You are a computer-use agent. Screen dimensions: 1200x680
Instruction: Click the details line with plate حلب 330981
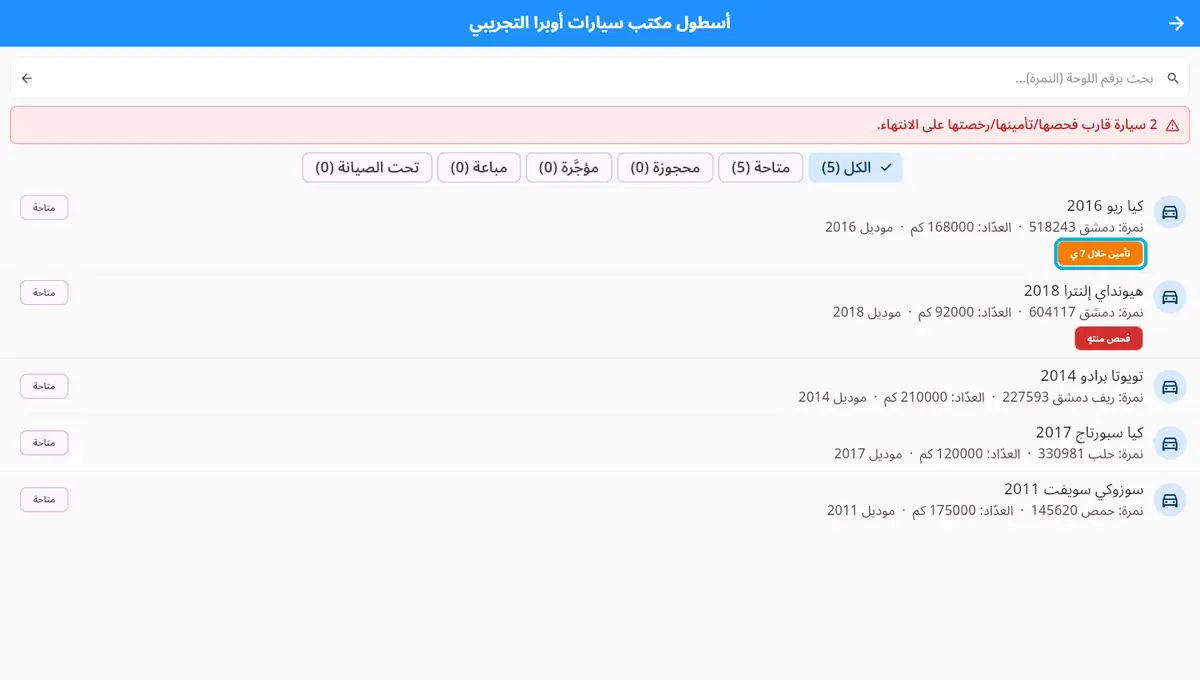[x=989, y=454]
